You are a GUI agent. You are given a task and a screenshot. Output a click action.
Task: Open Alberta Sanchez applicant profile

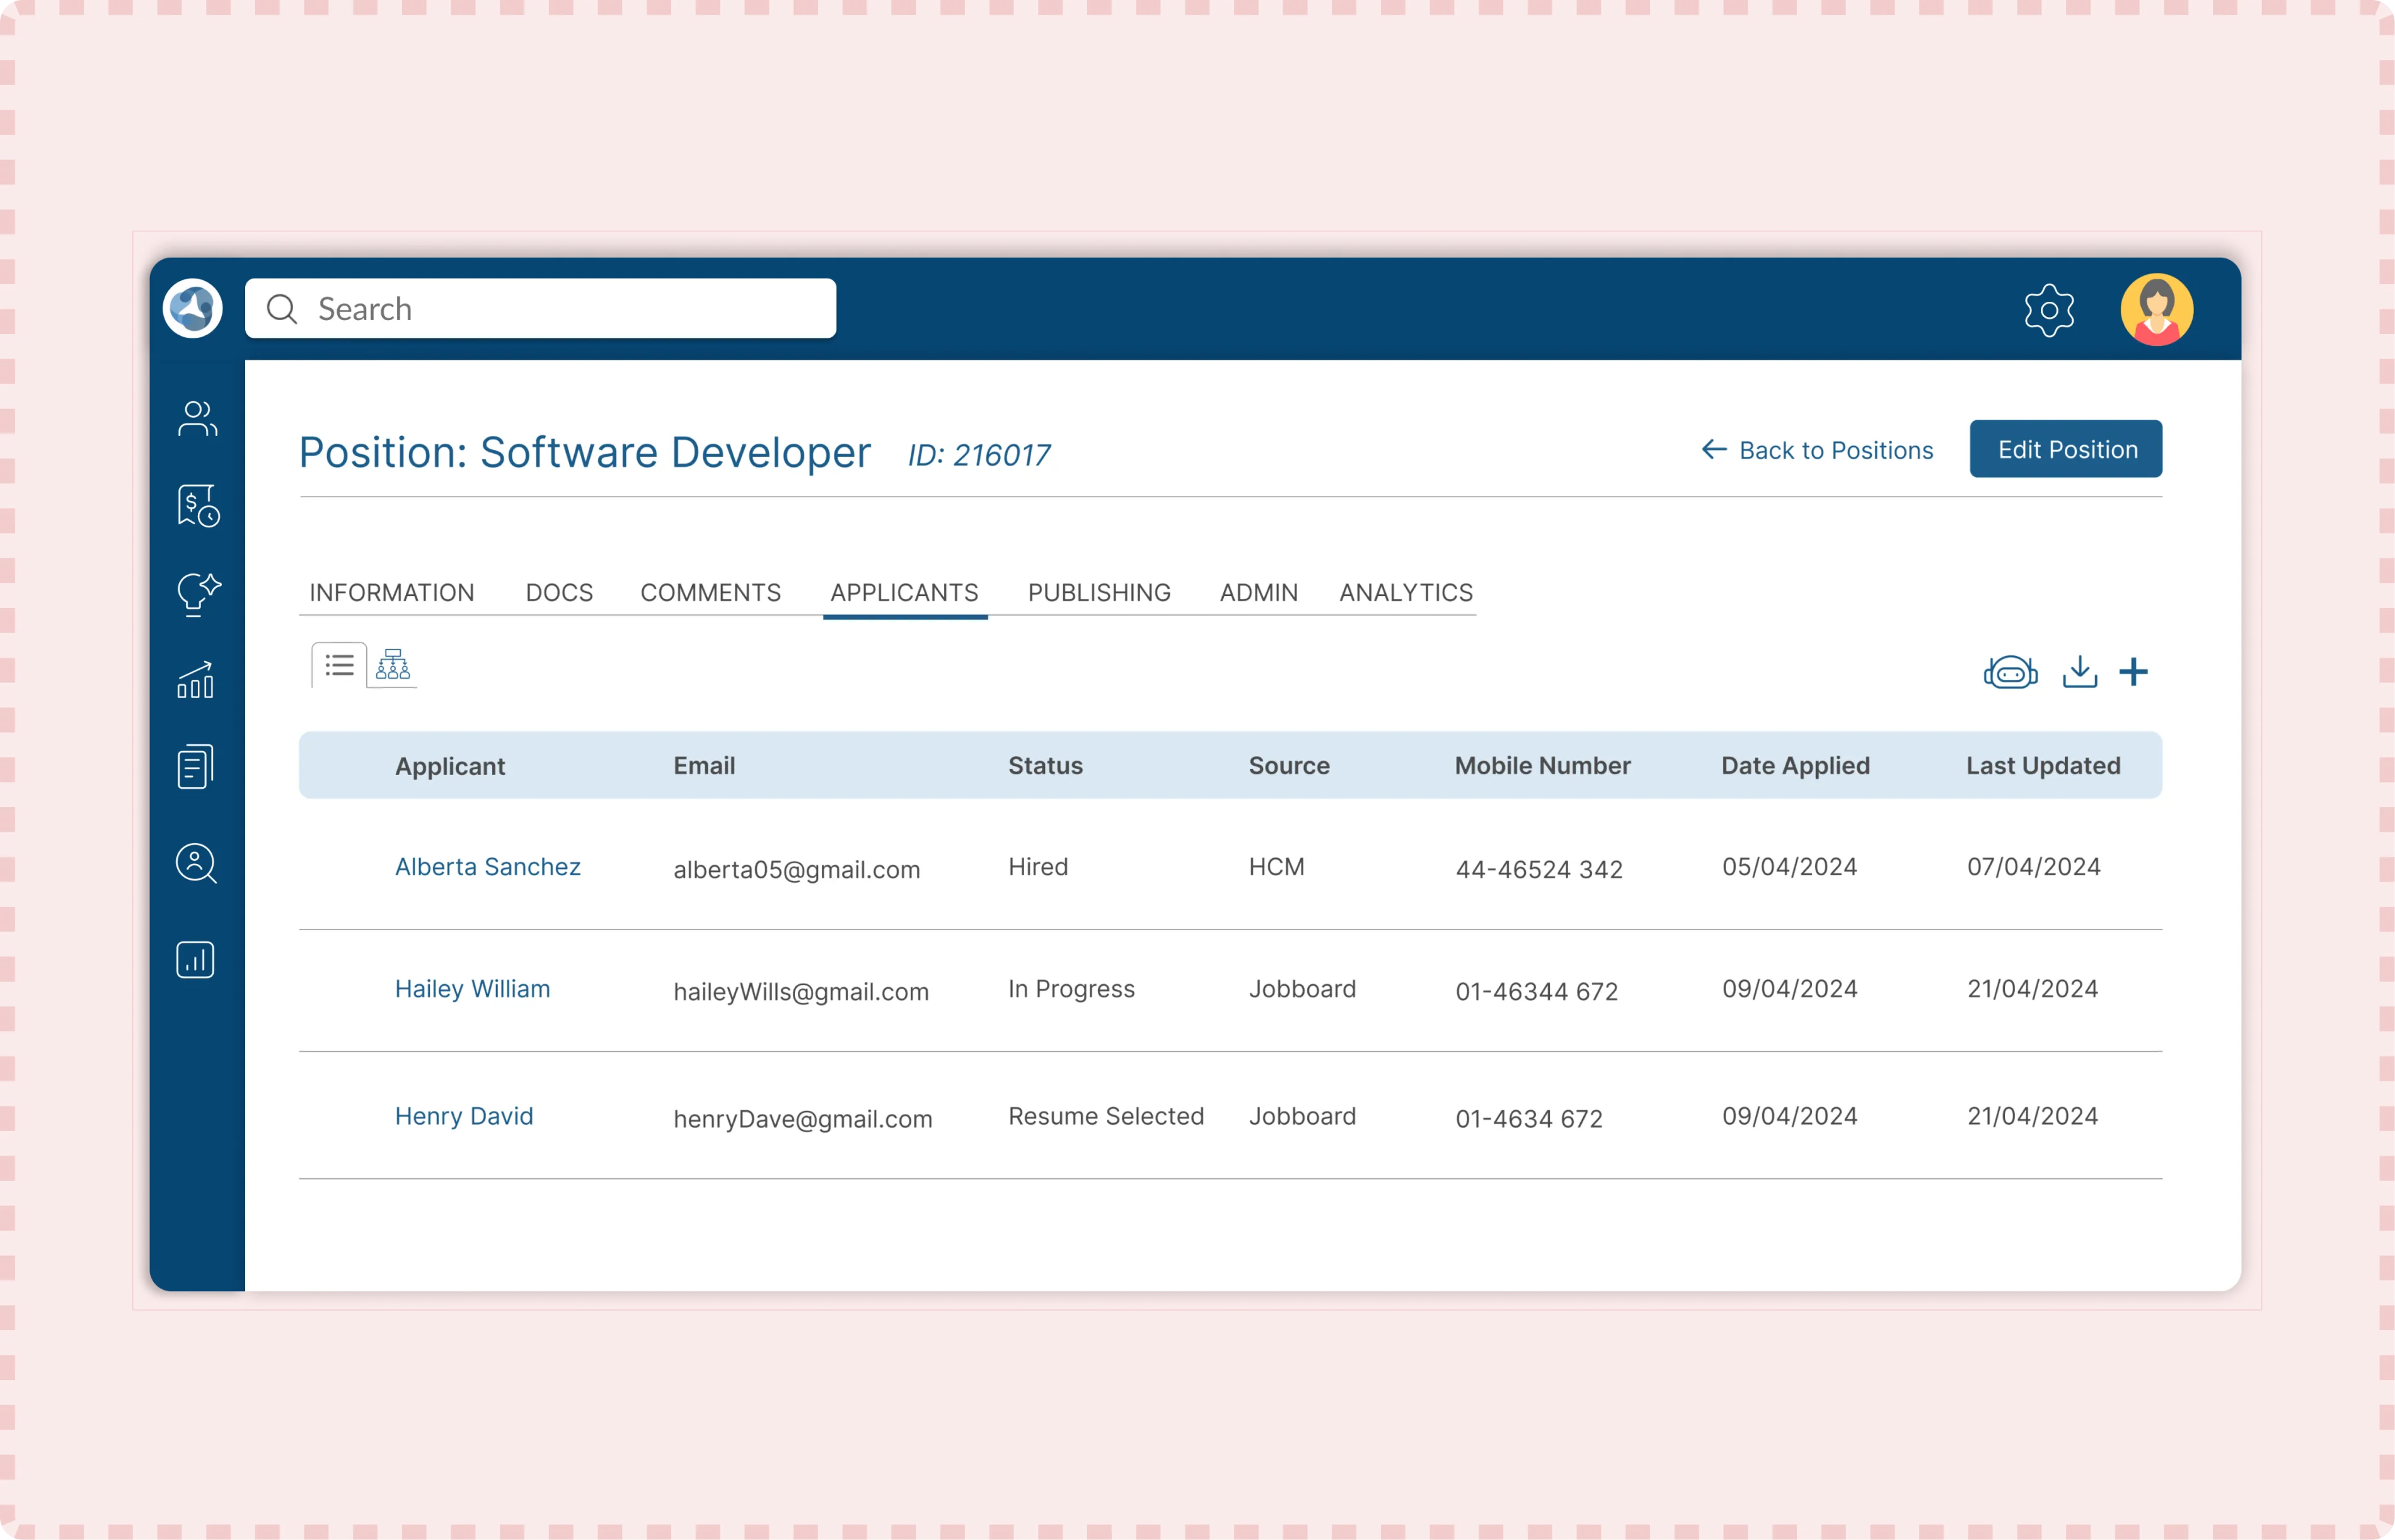coord(488,867)
